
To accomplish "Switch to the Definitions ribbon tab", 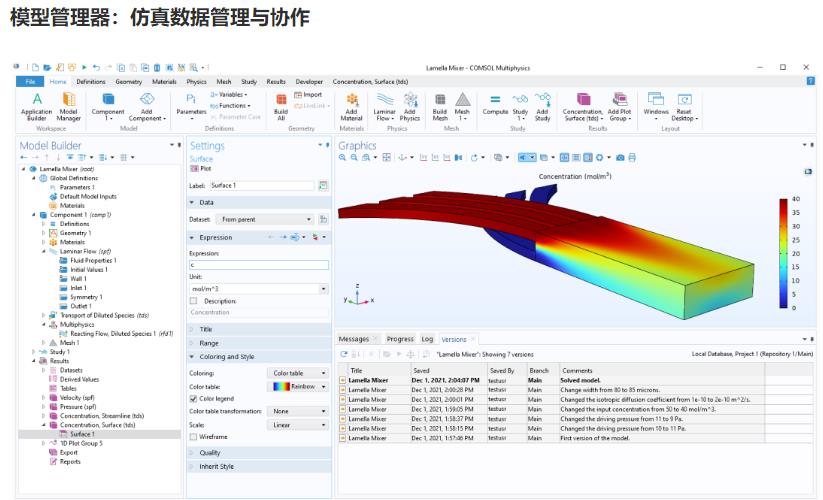I will pyautogui.click(x=91, y=82).
